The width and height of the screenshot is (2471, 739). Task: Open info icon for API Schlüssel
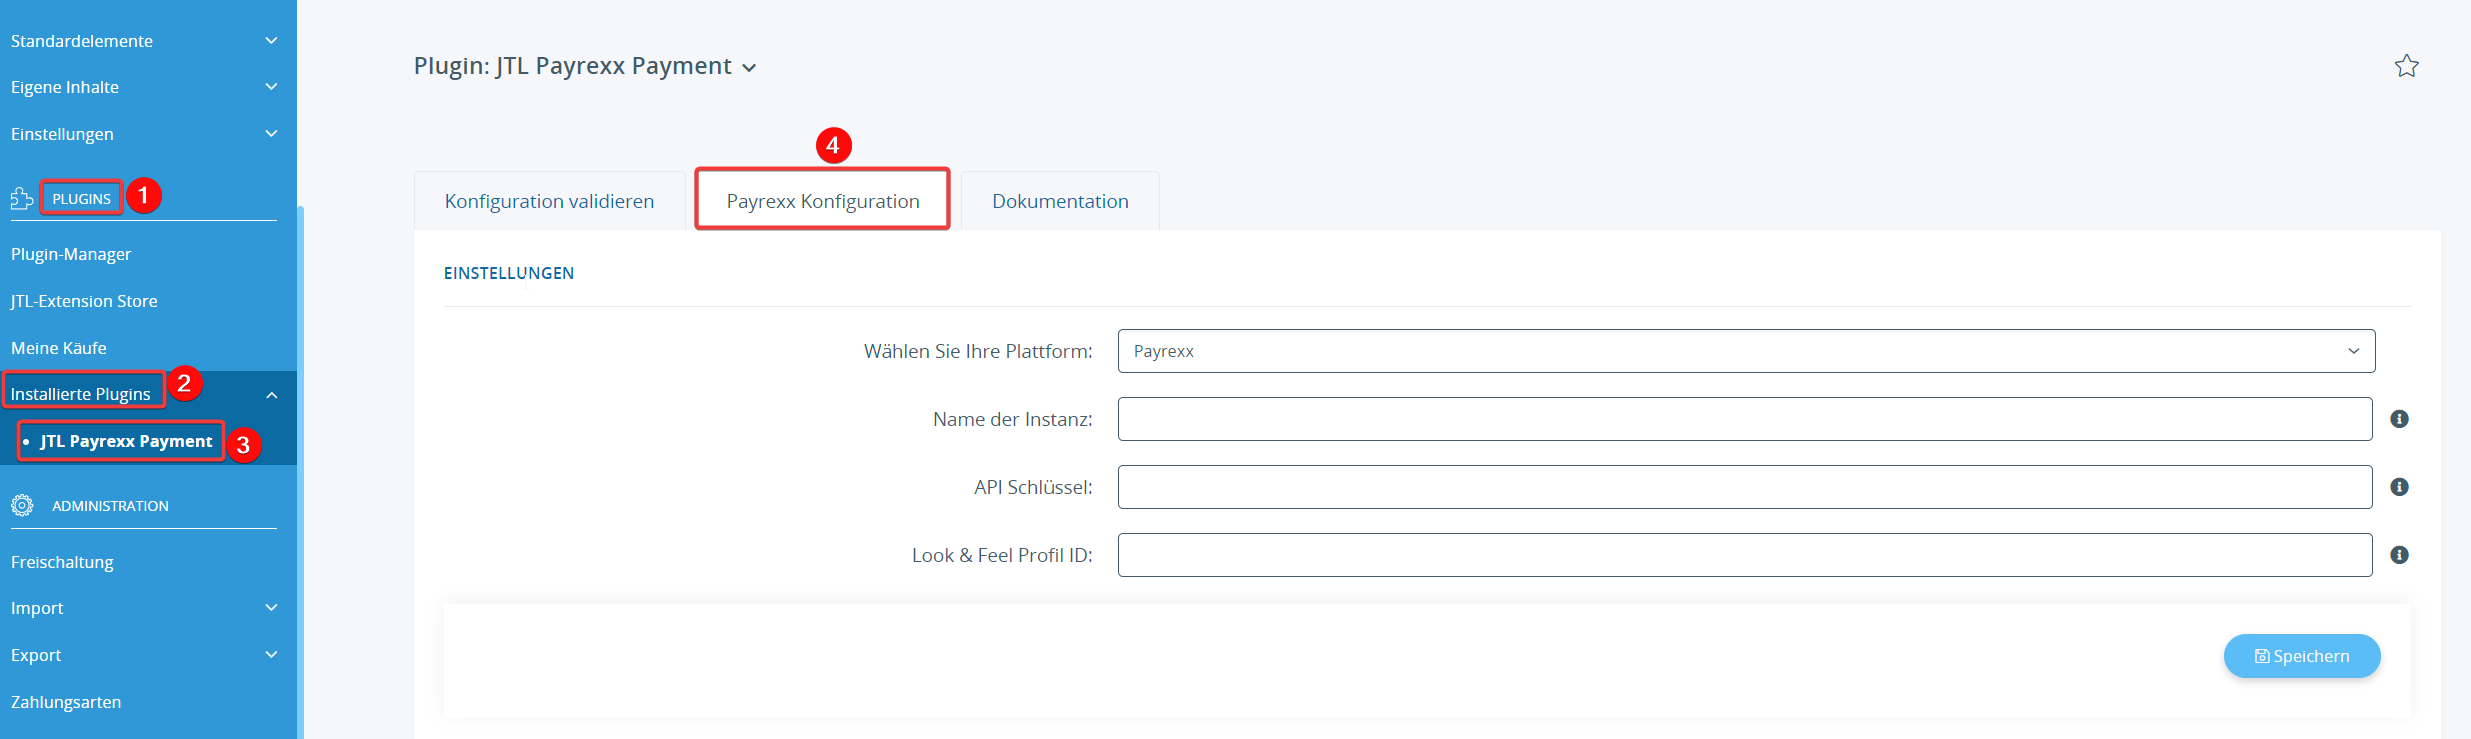2399,487
